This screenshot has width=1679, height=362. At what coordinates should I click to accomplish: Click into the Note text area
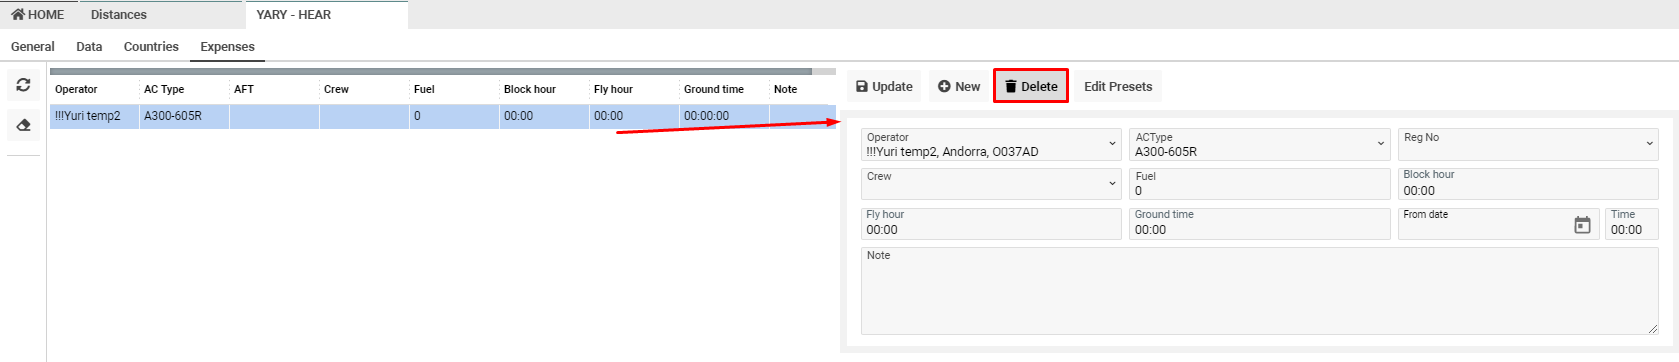click(1260, 291)
